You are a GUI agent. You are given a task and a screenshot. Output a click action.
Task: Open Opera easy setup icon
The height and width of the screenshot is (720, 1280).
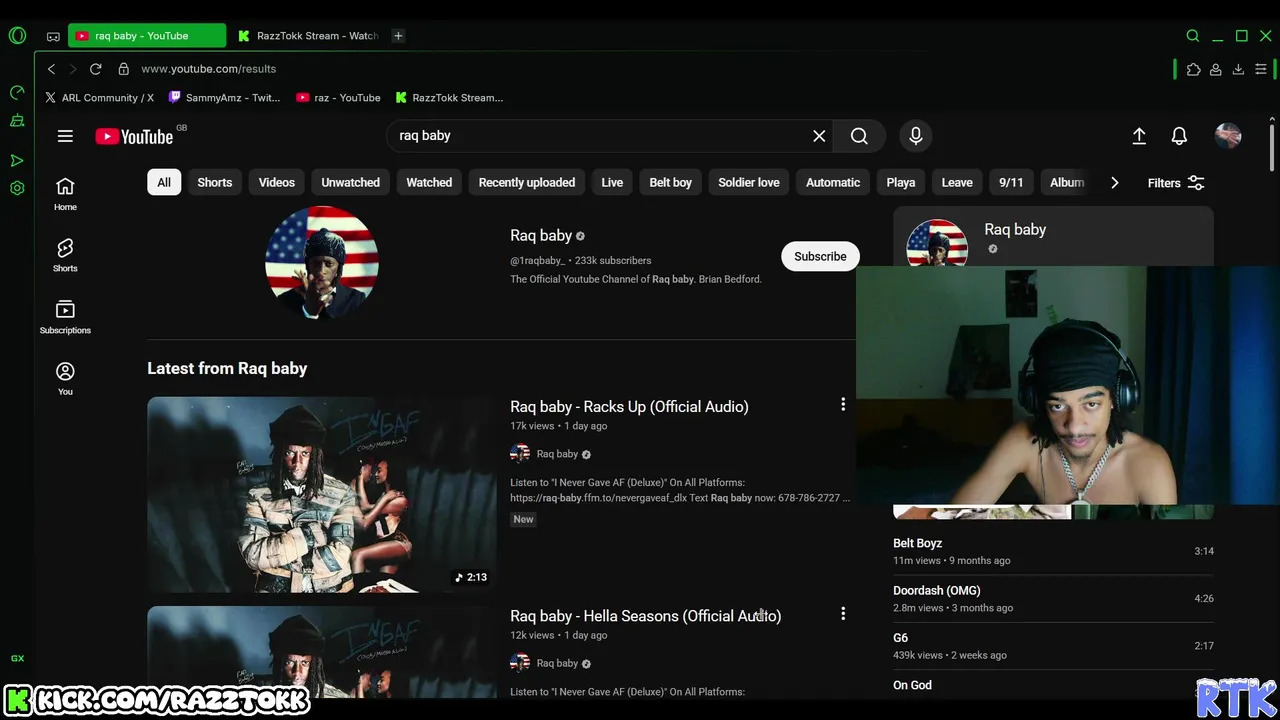tap(1261, 69)
